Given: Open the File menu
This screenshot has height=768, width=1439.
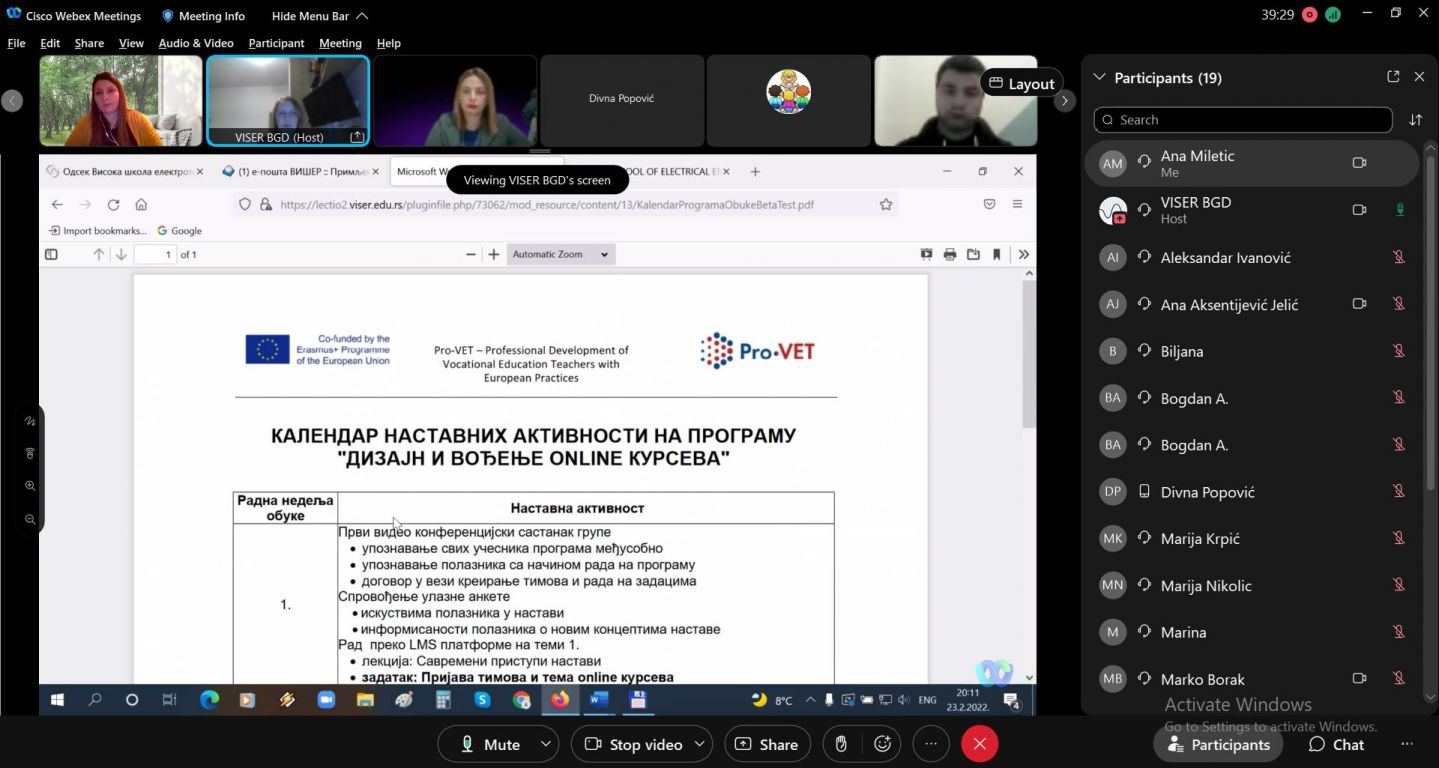Looking at the screenshot, I should 16,43.
